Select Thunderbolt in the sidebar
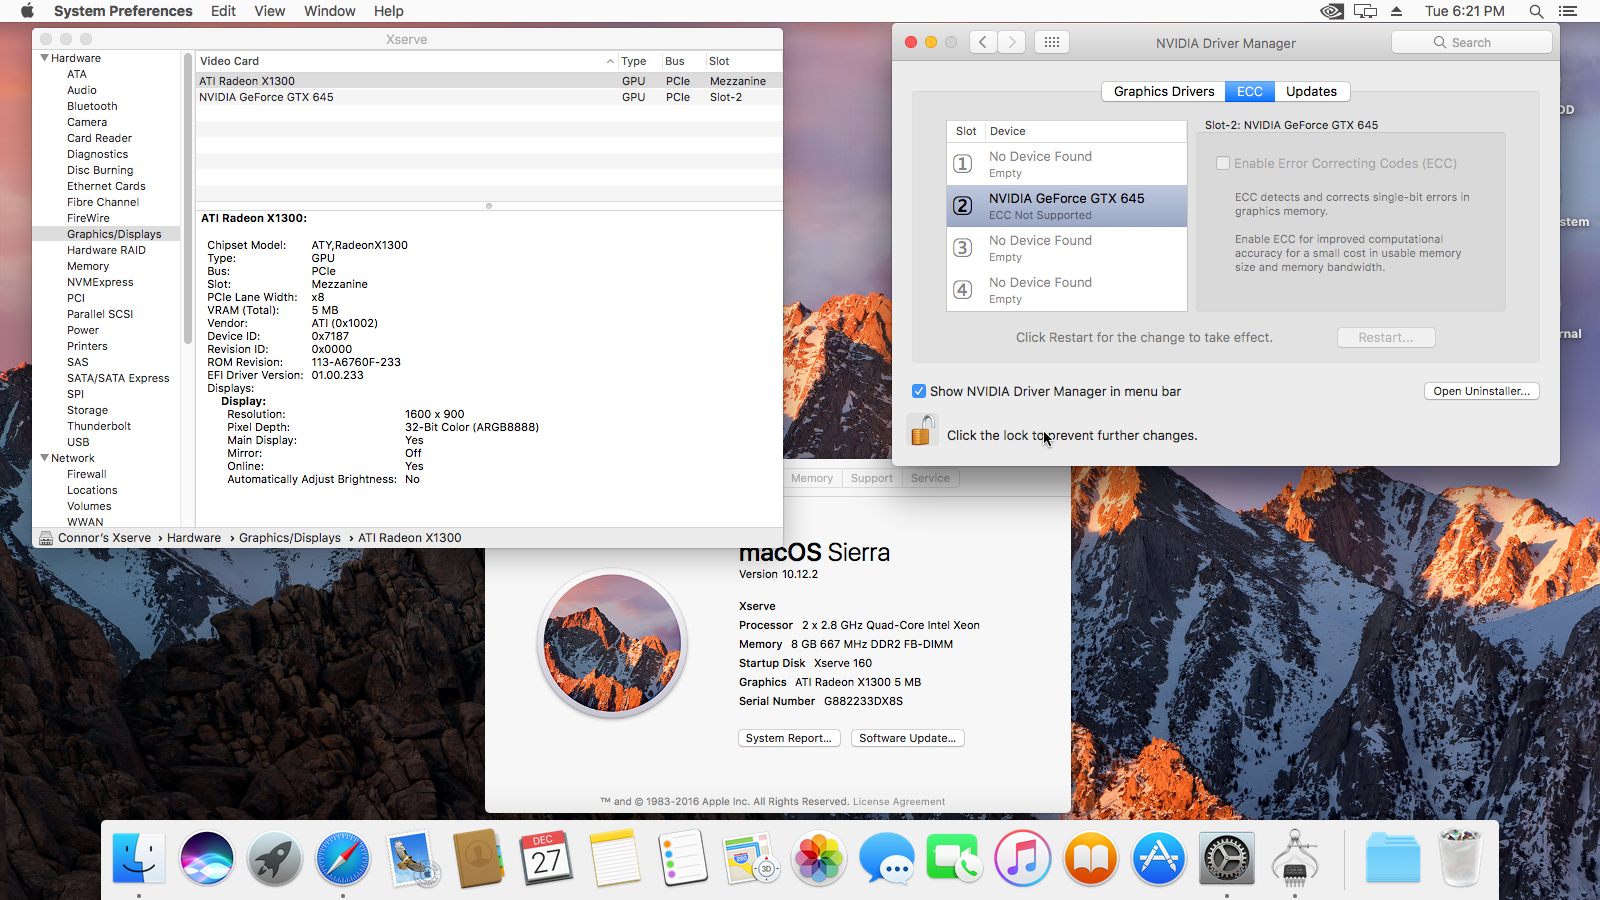The image size is (1600, 900). click(x=99, y=426)
